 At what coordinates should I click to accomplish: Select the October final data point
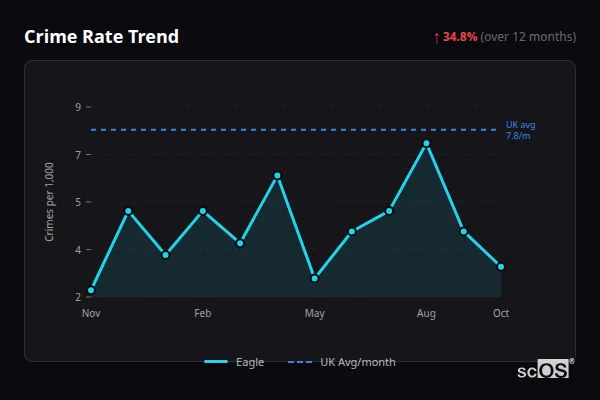tap(501, 267)
